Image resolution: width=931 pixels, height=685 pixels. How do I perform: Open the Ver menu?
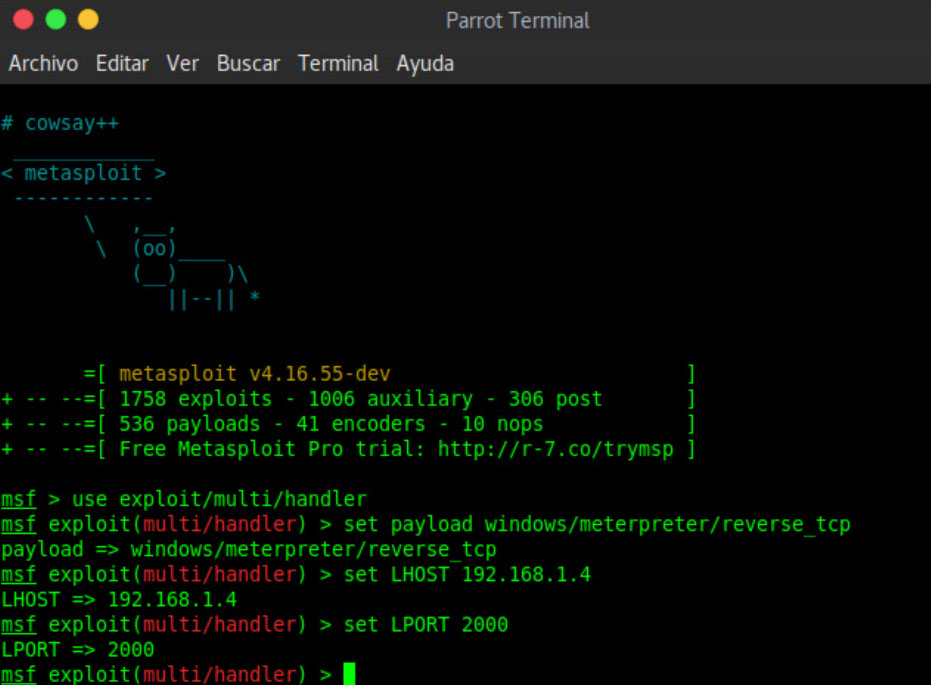[182, 64]
